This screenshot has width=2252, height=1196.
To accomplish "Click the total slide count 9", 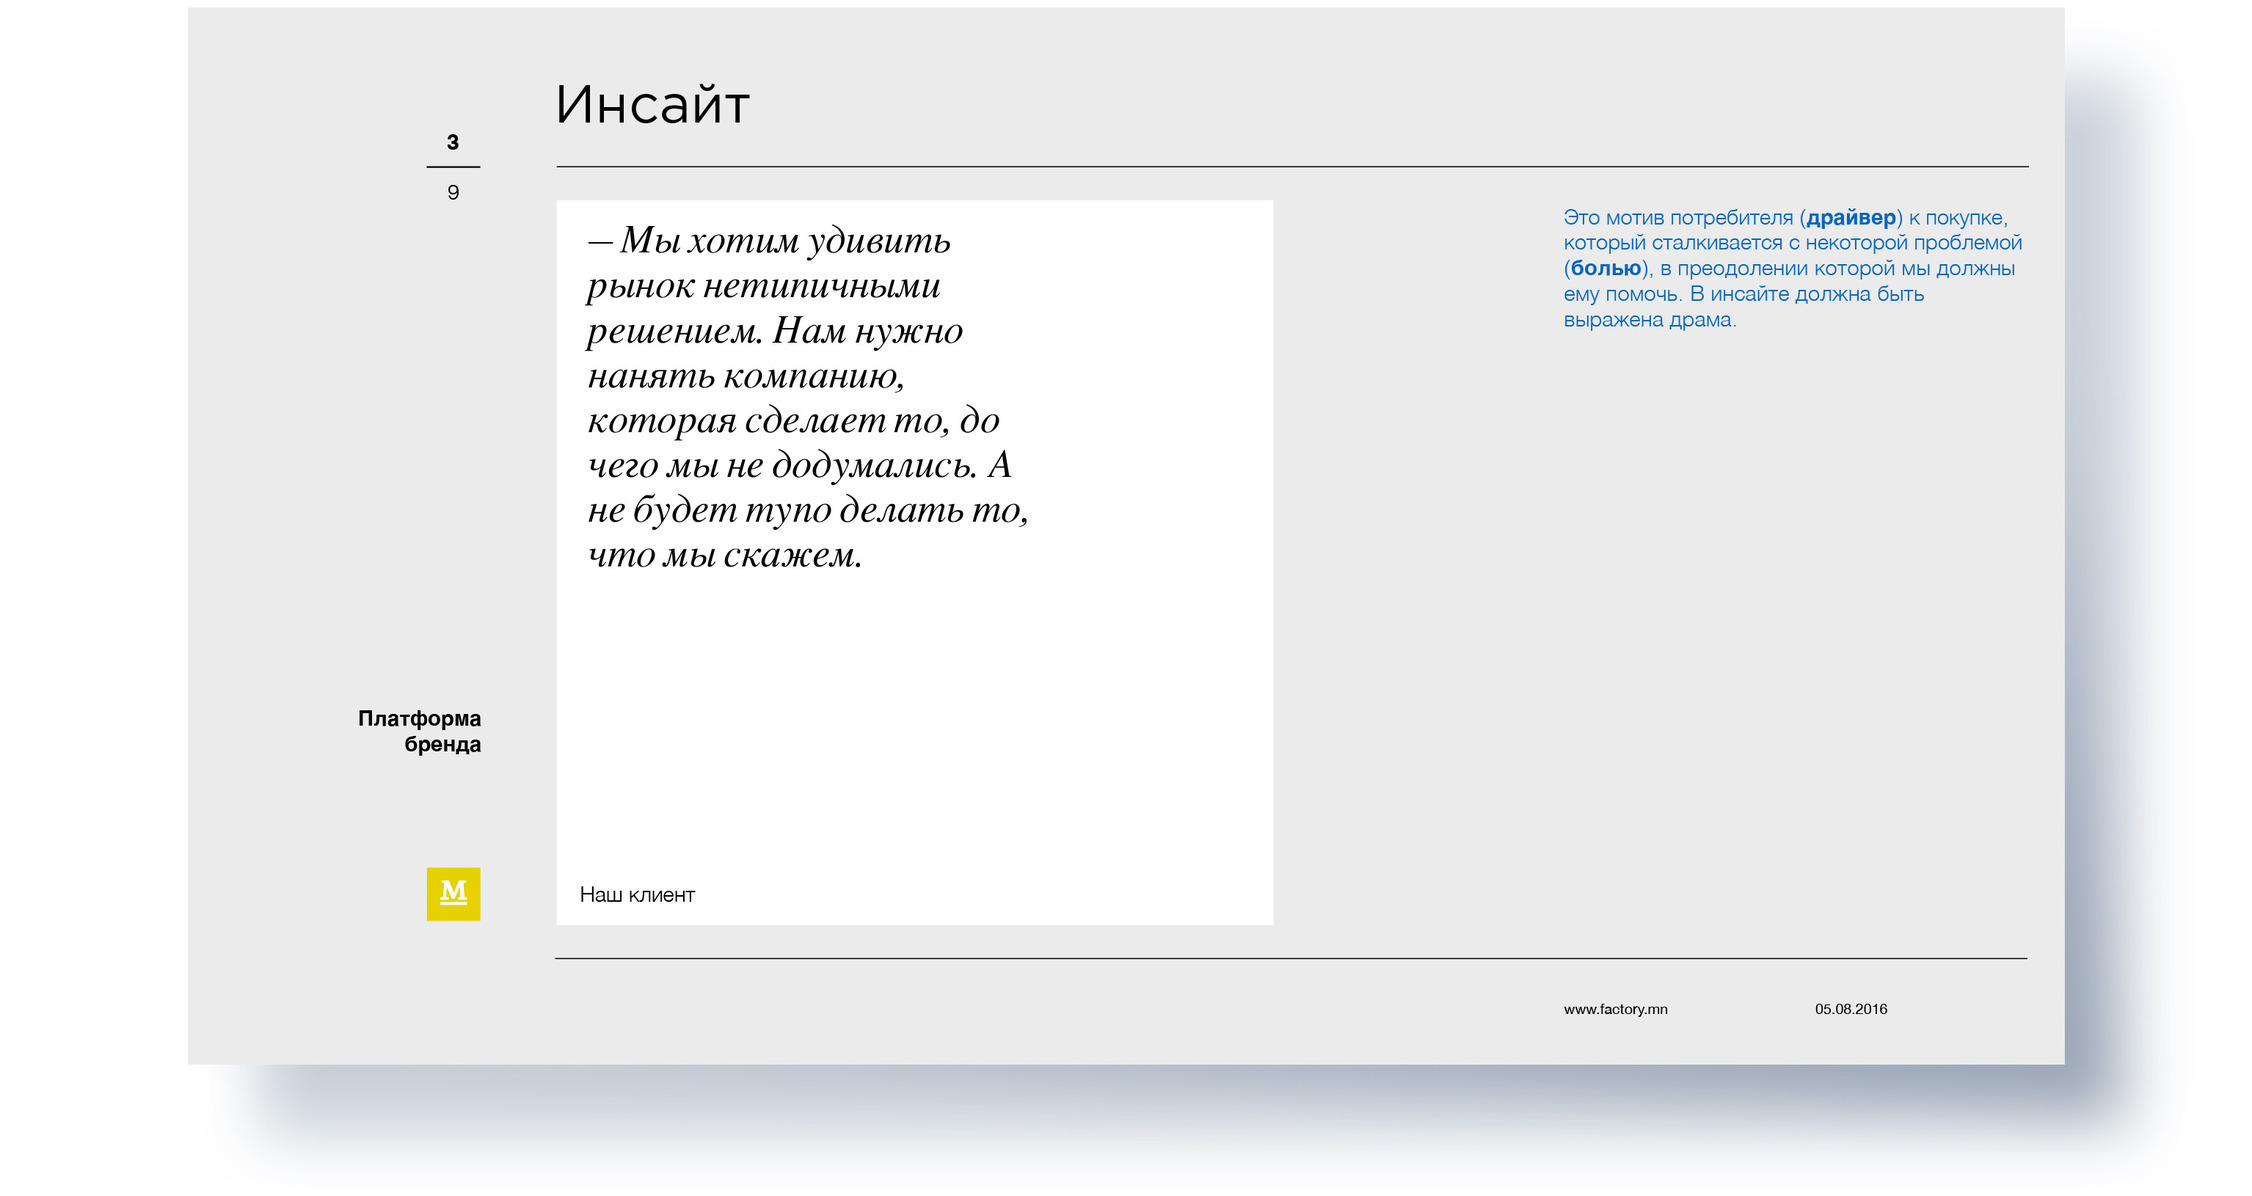I will click(x=453, y=192).
